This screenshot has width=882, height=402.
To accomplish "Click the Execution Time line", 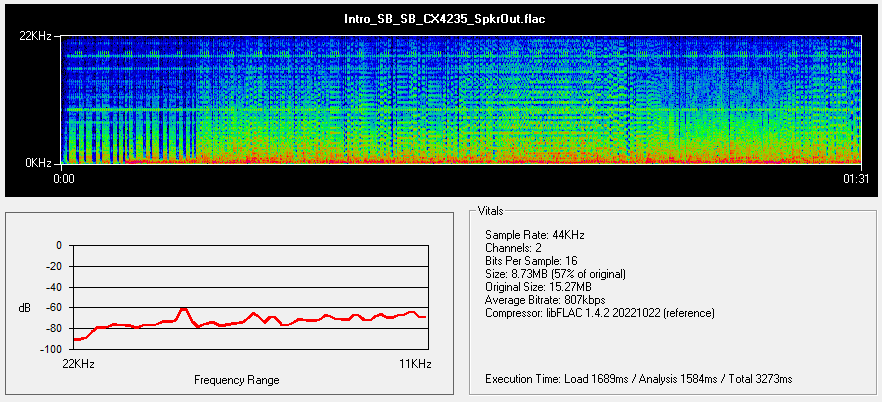I will [638, 379].
